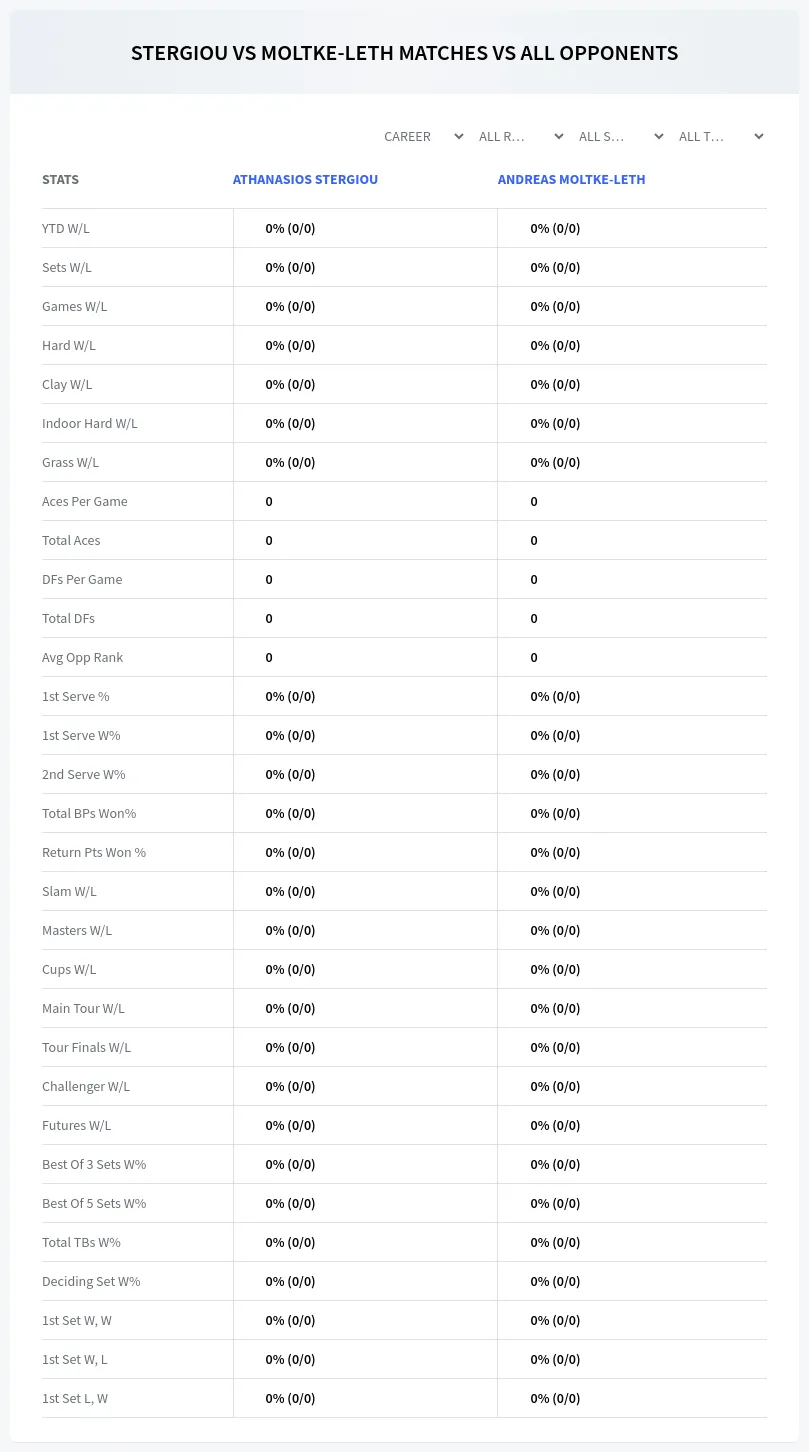Click the STATS column header
This screenshot has height=1452, width=809.
[60, 180]
